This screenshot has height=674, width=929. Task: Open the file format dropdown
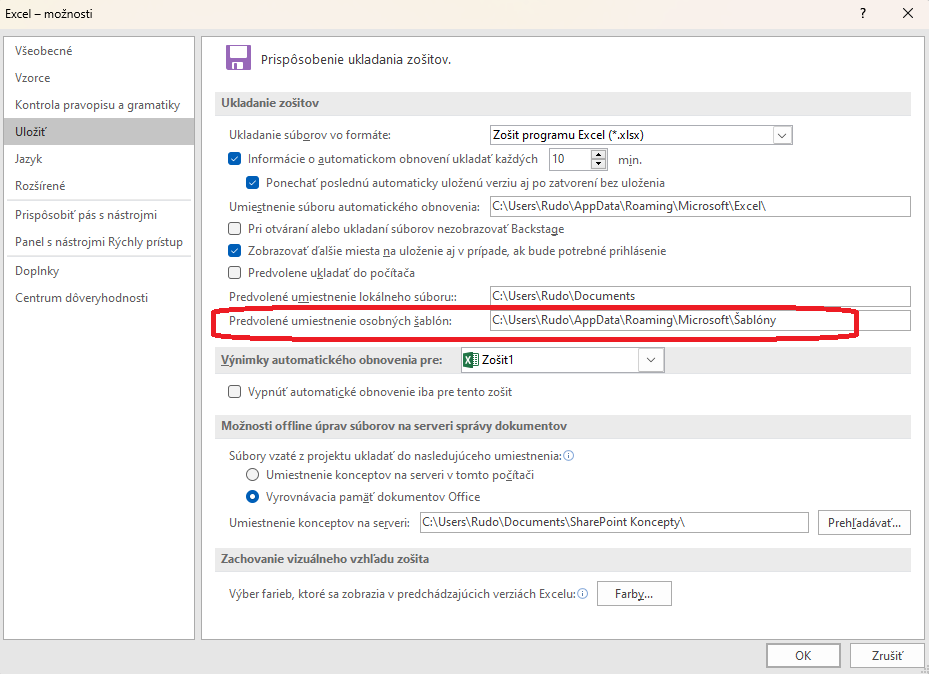click(782, 135)
